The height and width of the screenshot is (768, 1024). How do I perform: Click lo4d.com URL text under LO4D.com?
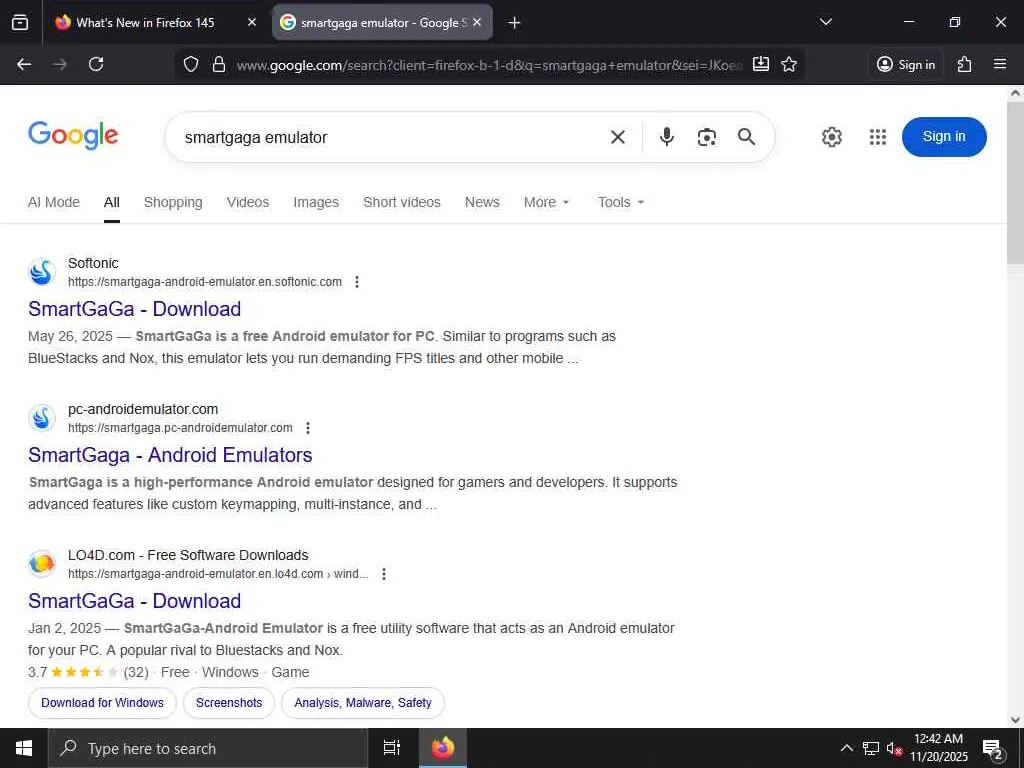pos(218,574)
